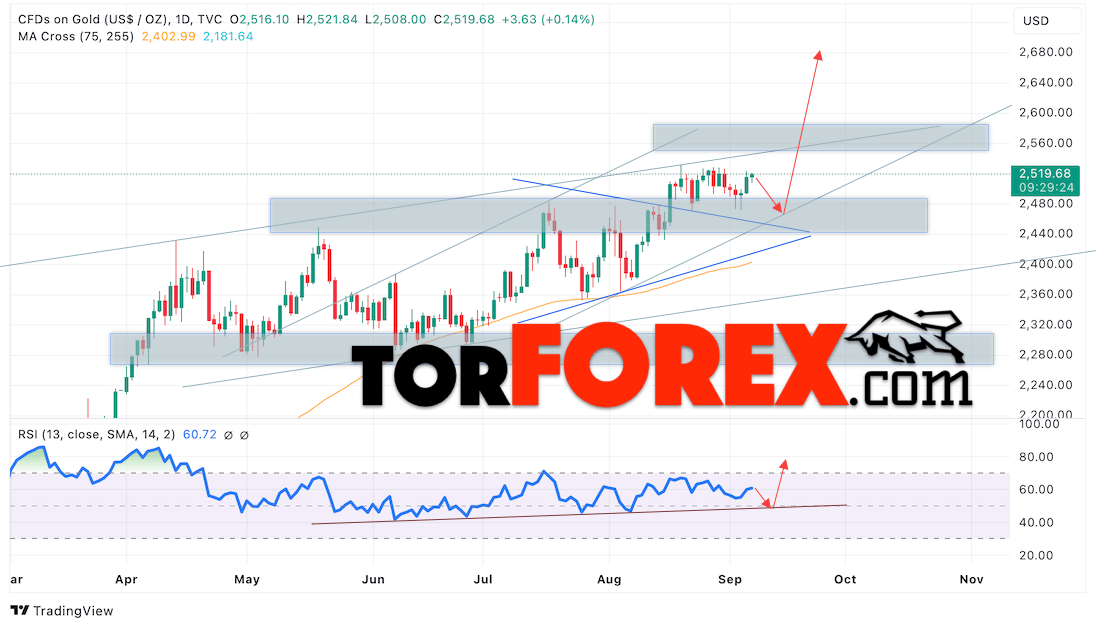Click the 2,640.00 price axis label
Screen dimensions: 1096x628
(x=1046, y=83)
